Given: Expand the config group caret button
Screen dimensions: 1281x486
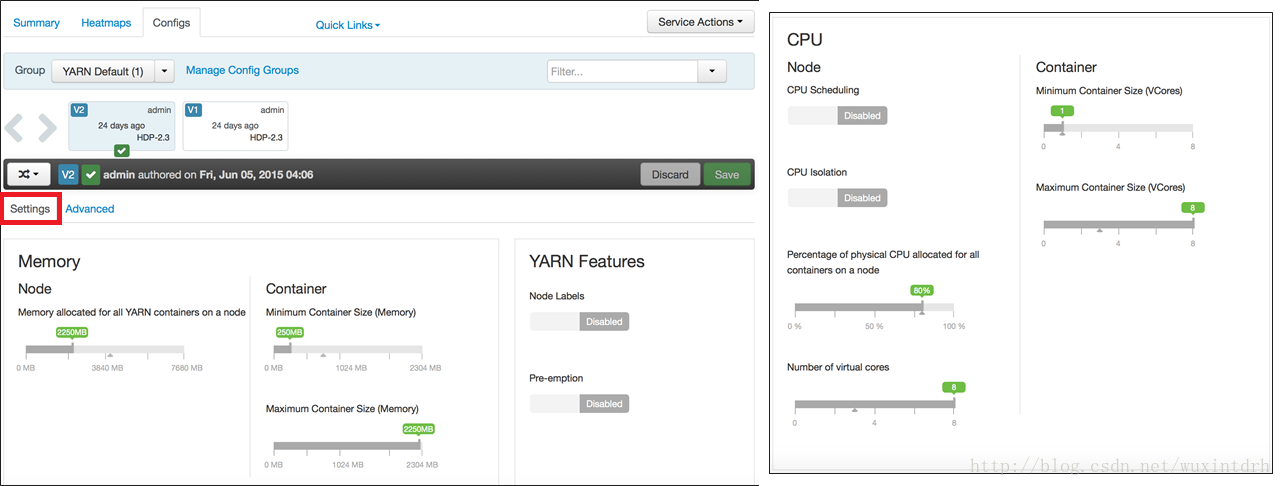Looking at the screenshot, I should coord(165,71).
